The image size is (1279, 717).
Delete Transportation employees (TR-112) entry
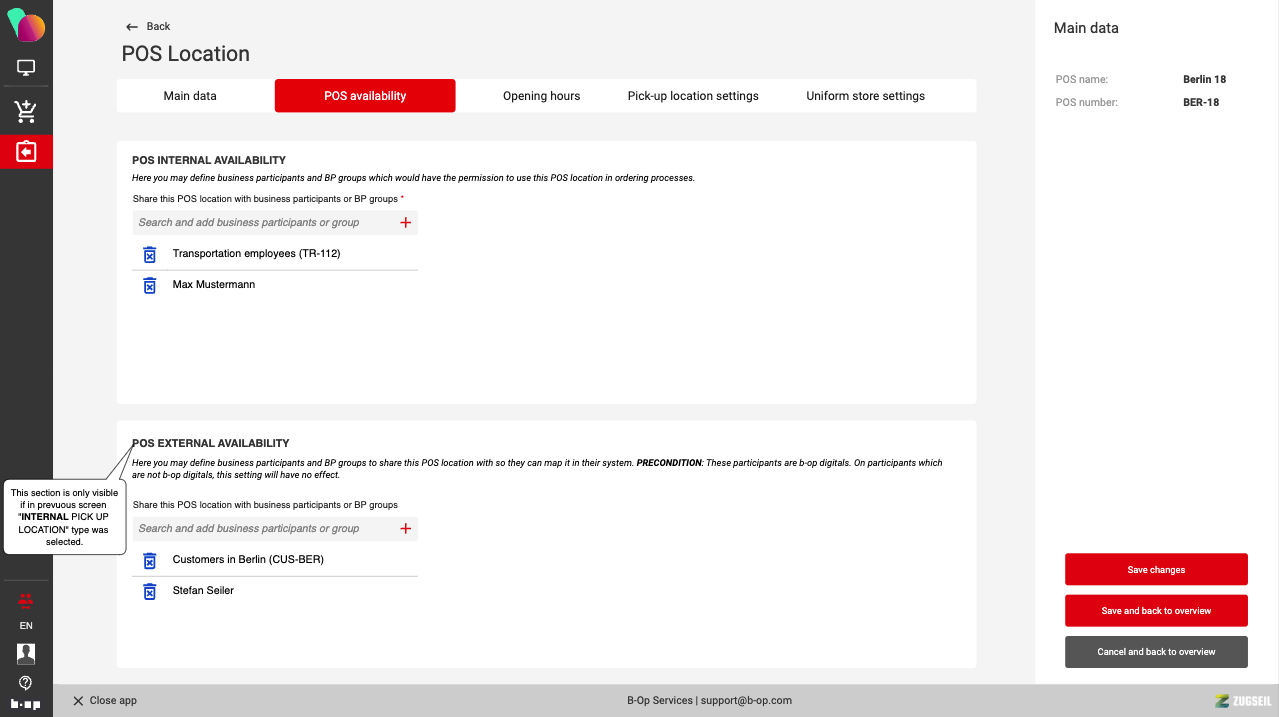149,254
